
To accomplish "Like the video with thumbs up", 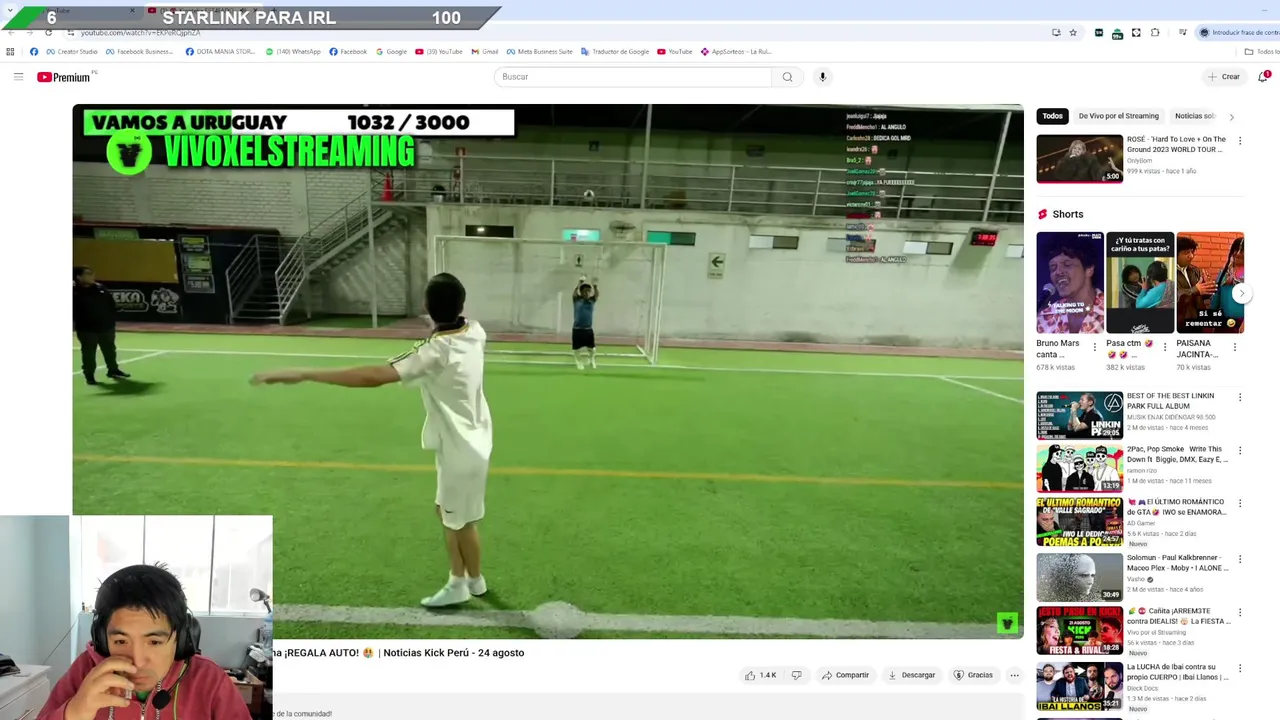I will (761, 675).
